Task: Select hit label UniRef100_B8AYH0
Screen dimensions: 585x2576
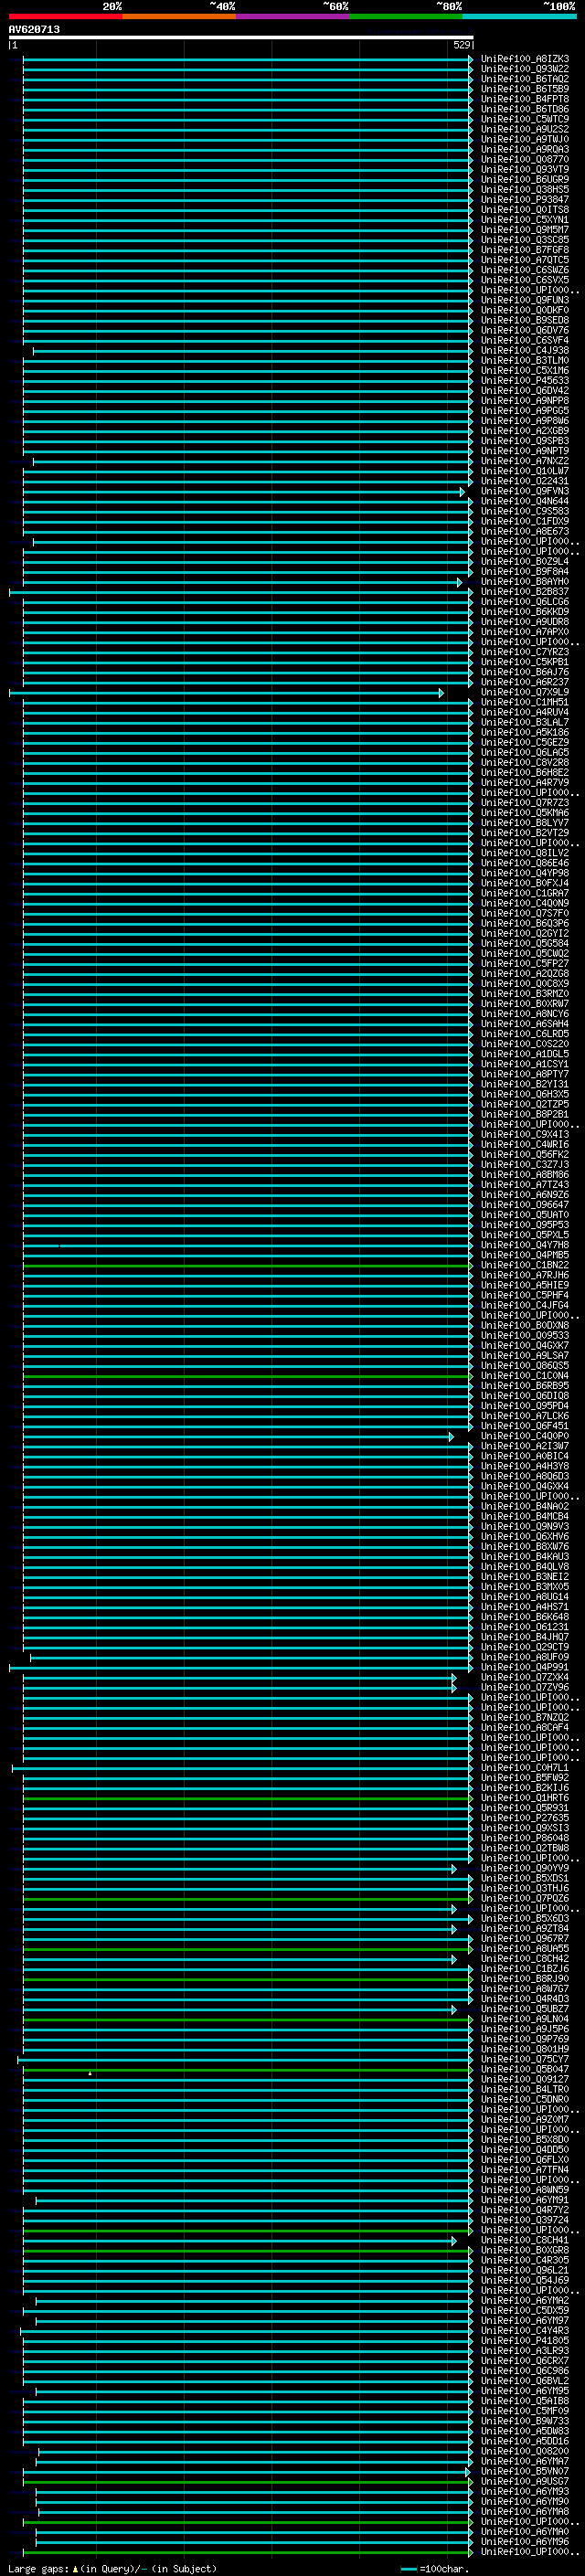Action: coord(524,582)
